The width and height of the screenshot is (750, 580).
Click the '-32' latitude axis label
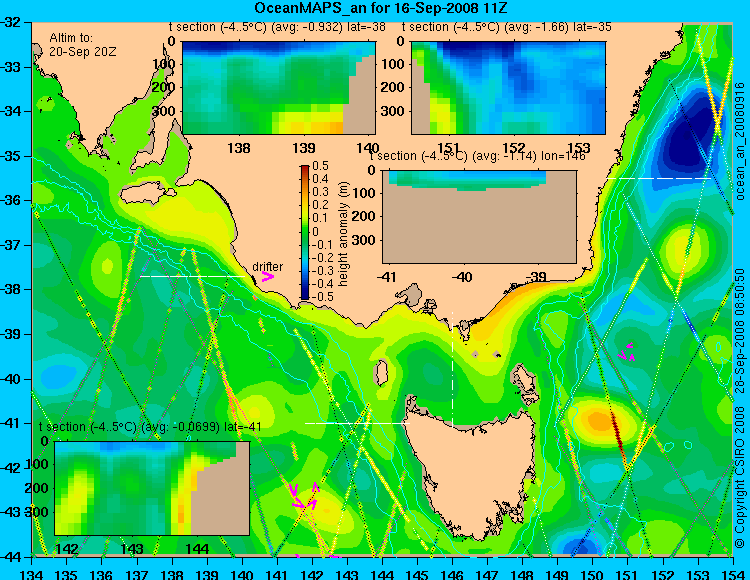coord(11,22)
